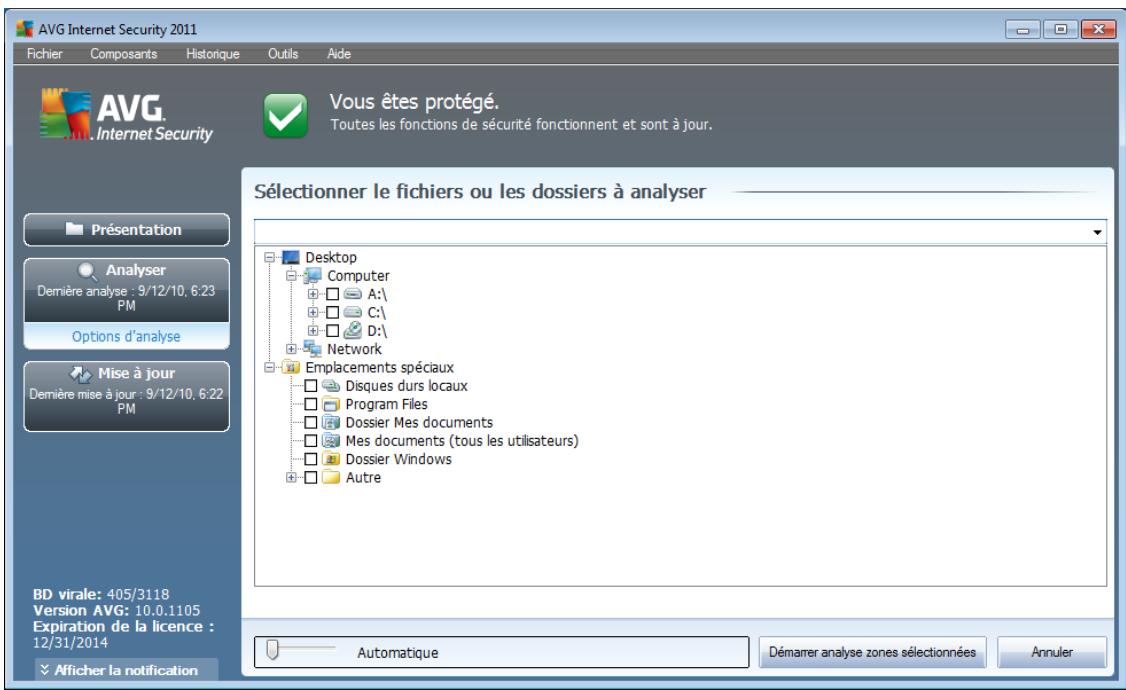Check Mes documents (tous les utilisateurs) checkbox
Viewport: 1126px width, 690px height.
tap(311, 441)
